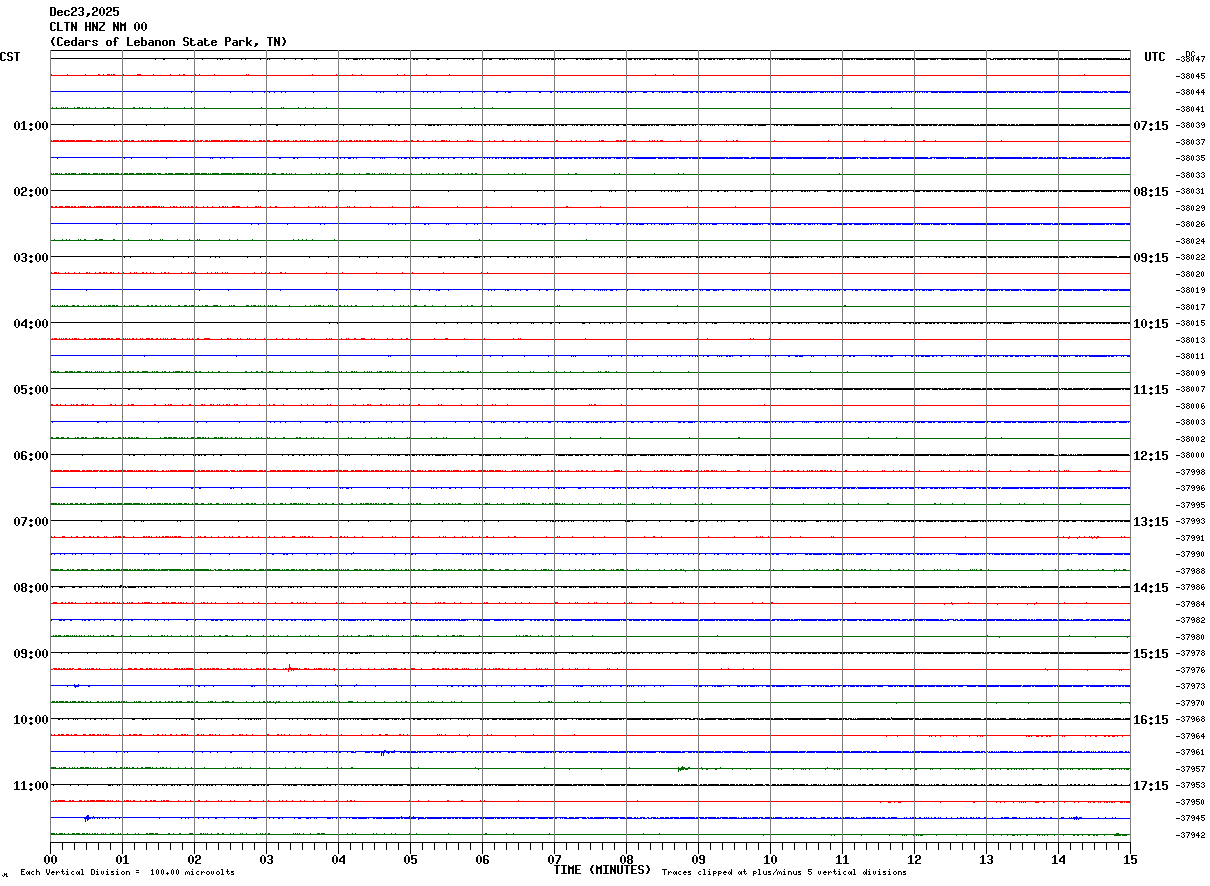Viewport: 1210px width, 886px height.
Task: Click the DC offset value "-38007"
Action: point(1191,389)
